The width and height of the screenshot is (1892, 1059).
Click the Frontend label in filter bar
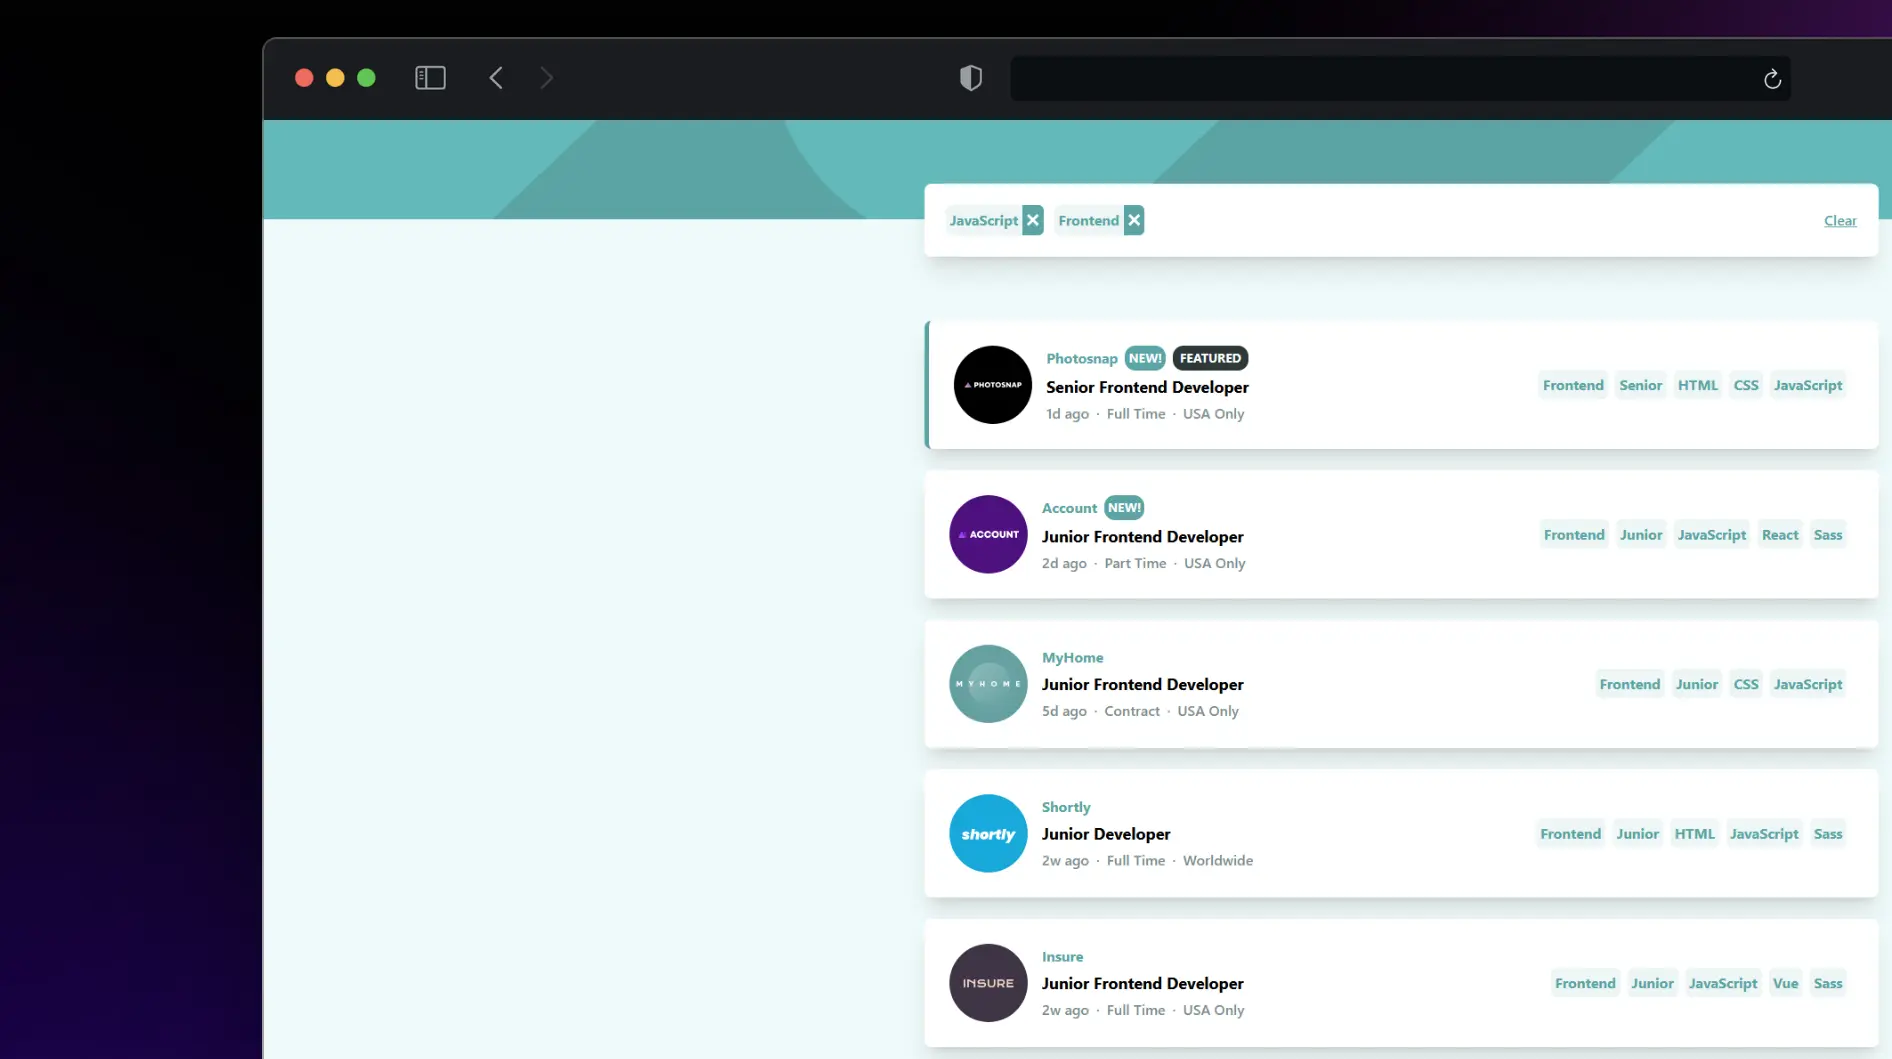click(x=1088, y=220)
